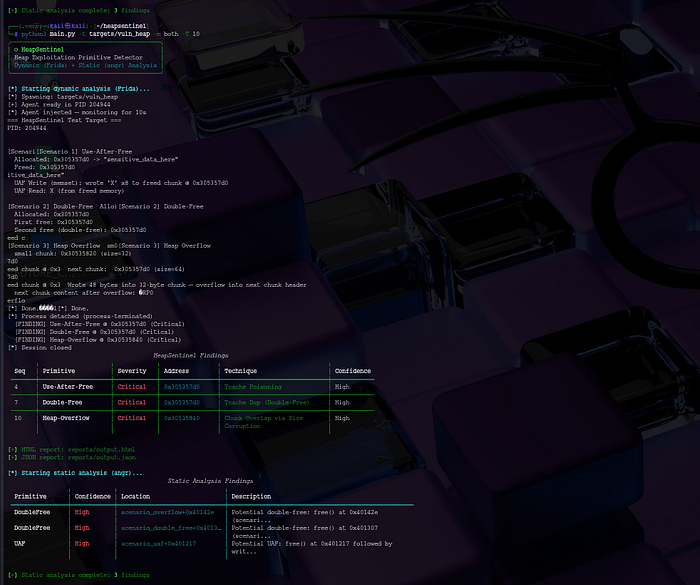Click '[FINDING] Use-After-Free' log line

100,324
